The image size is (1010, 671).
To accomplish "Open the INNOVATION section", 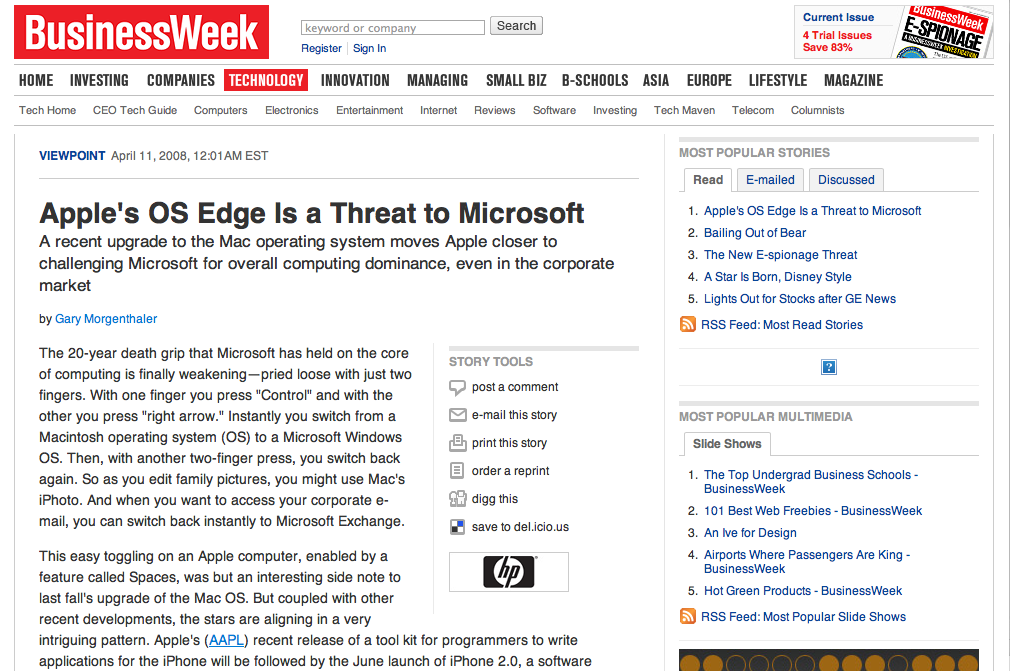I will pyautogui.click(x=356, y=80).
